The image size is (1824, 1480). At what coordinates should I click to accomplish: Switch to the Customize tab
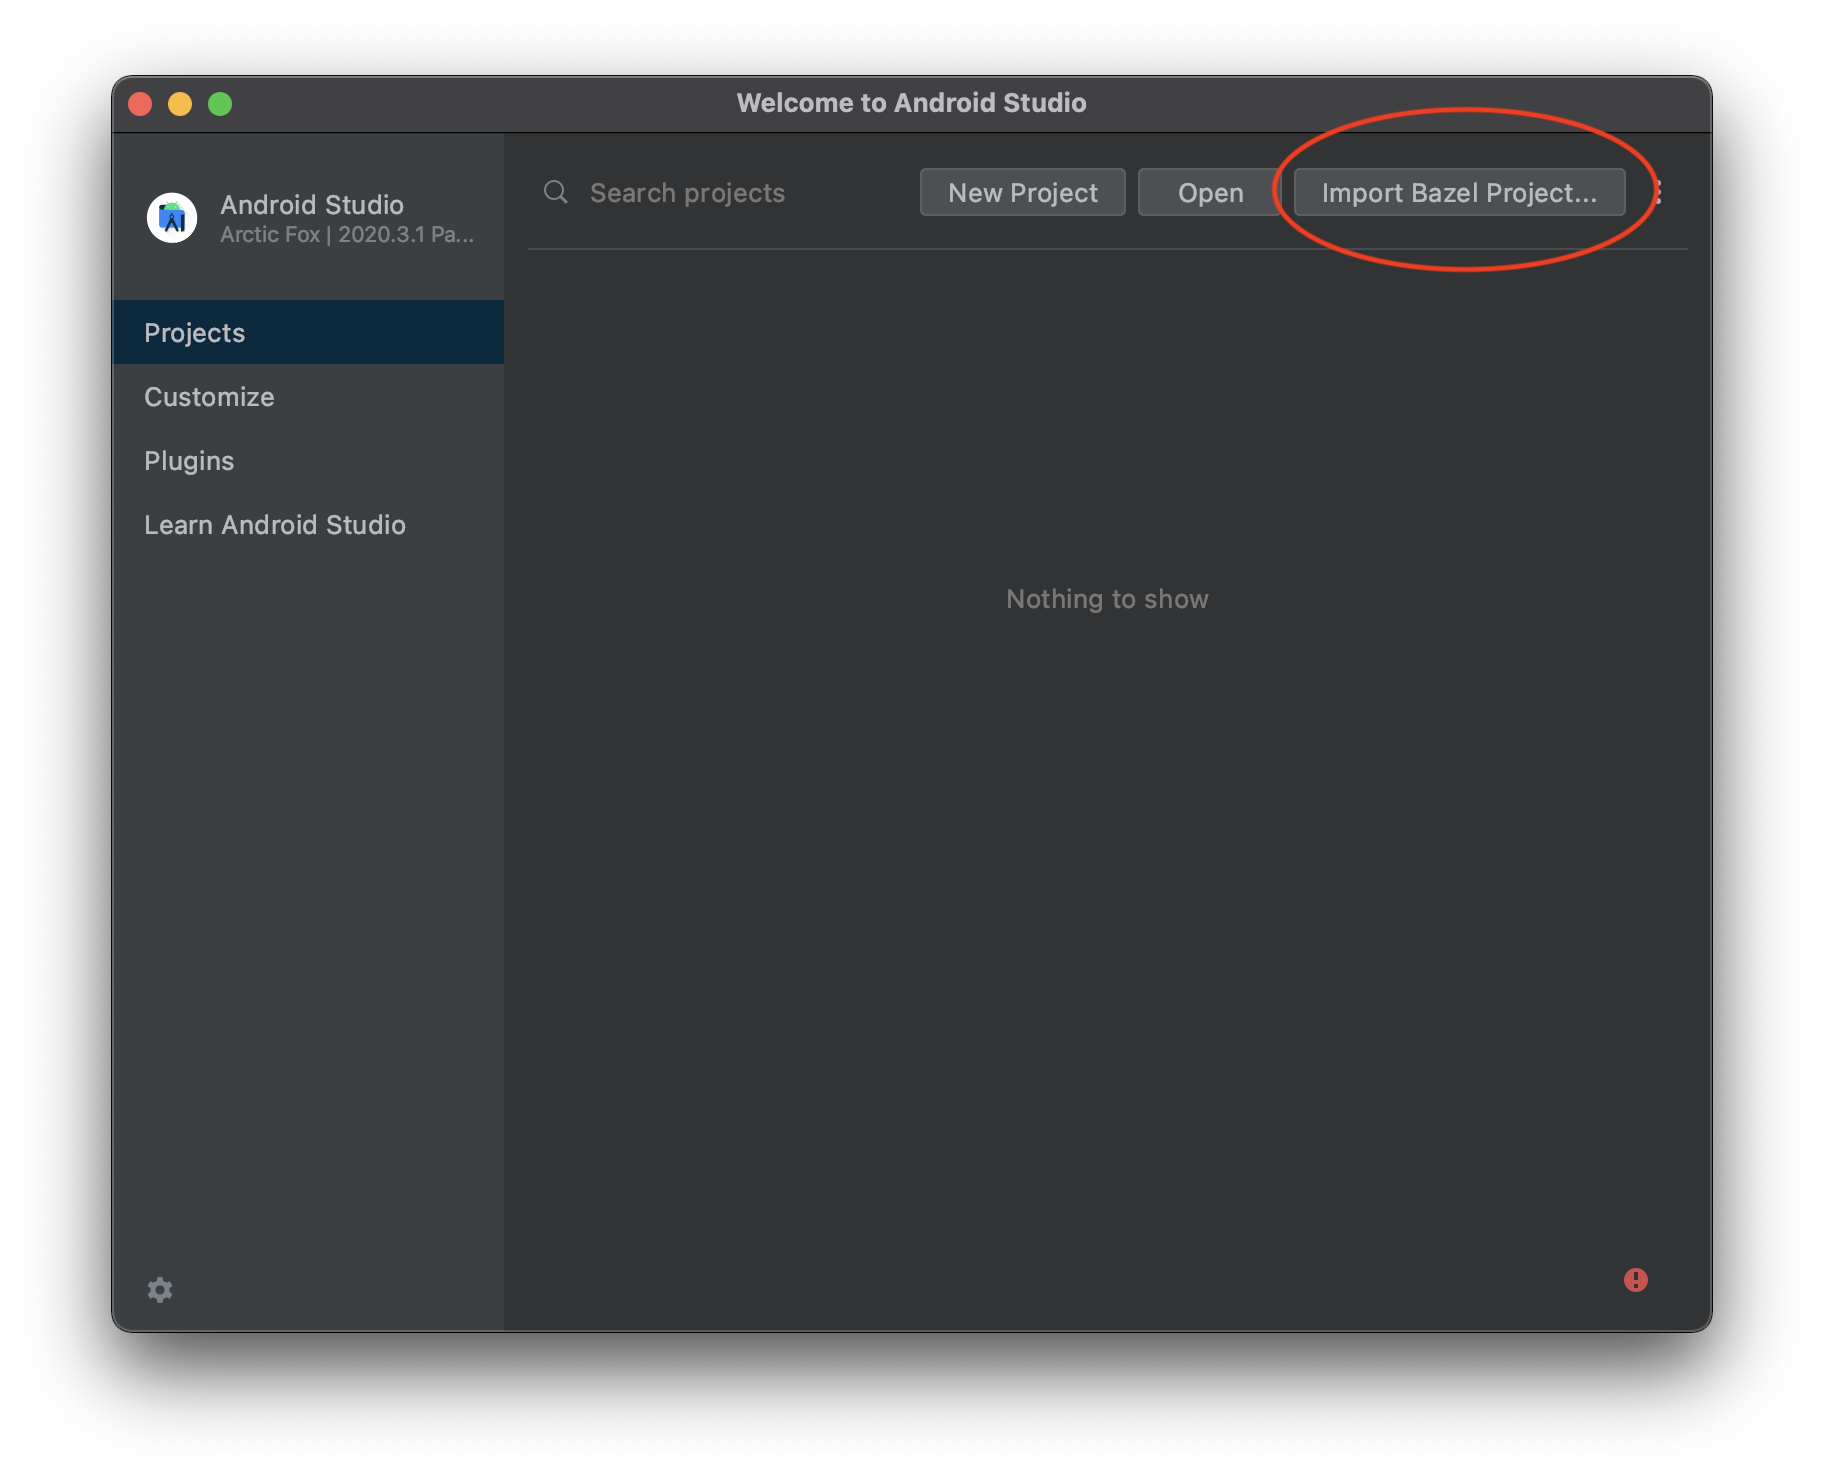click(x=308, y=396)
